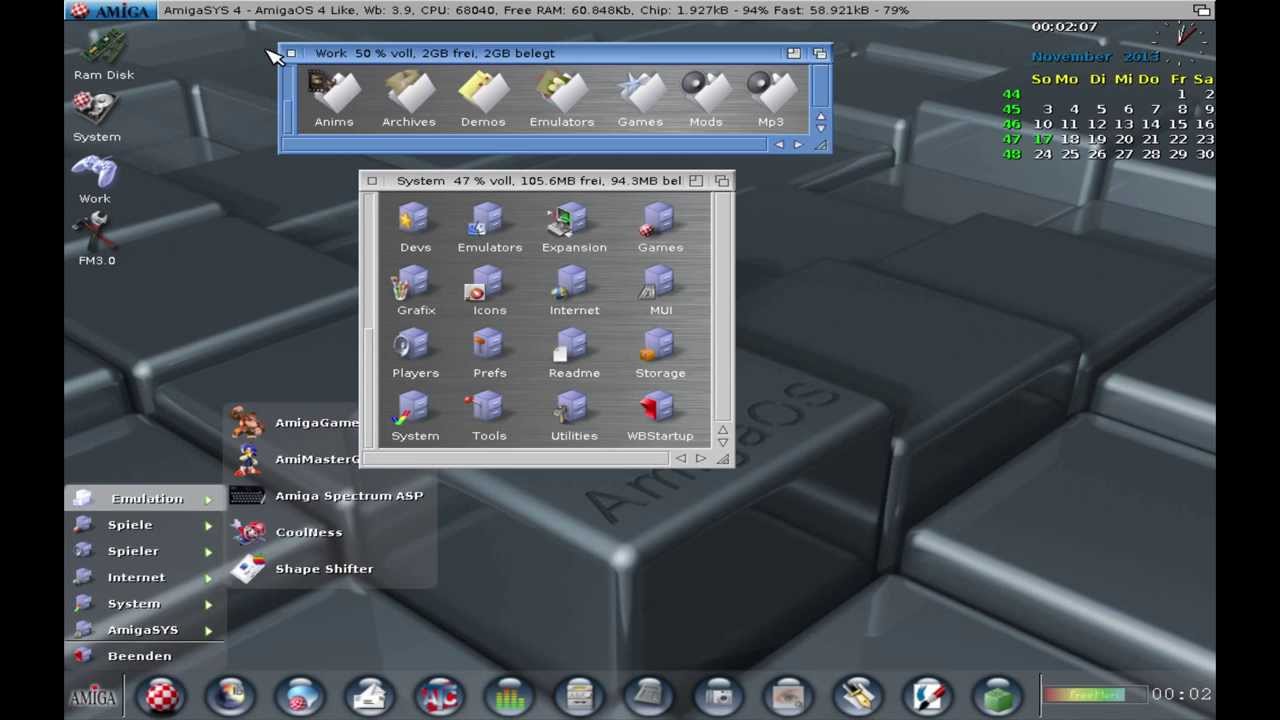Click the System window scroll up arrow
The width and height of the screenshot is (1280, 720).
(723, 430)
